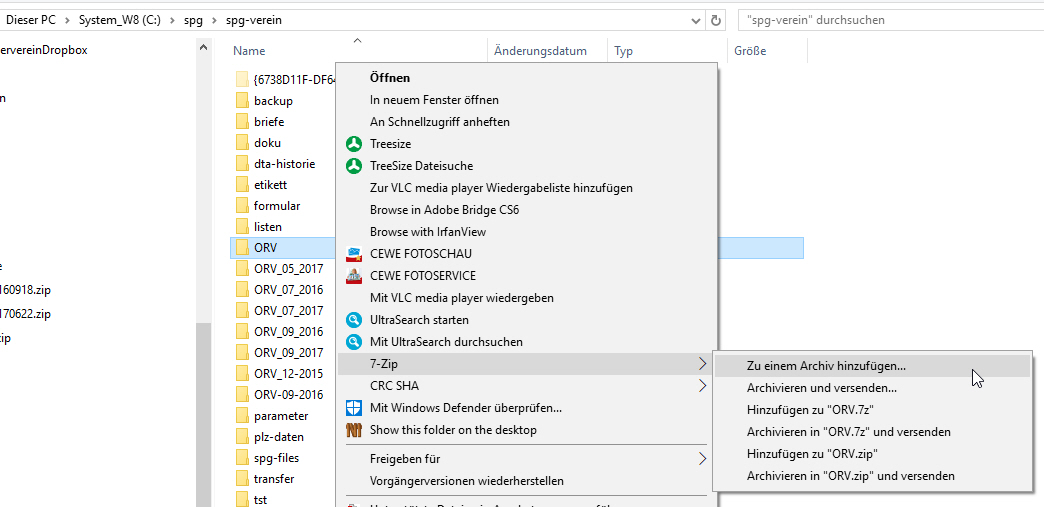Click the spg breadcrumb in address path
1044x507 pixels.
(x=192, y=20)
